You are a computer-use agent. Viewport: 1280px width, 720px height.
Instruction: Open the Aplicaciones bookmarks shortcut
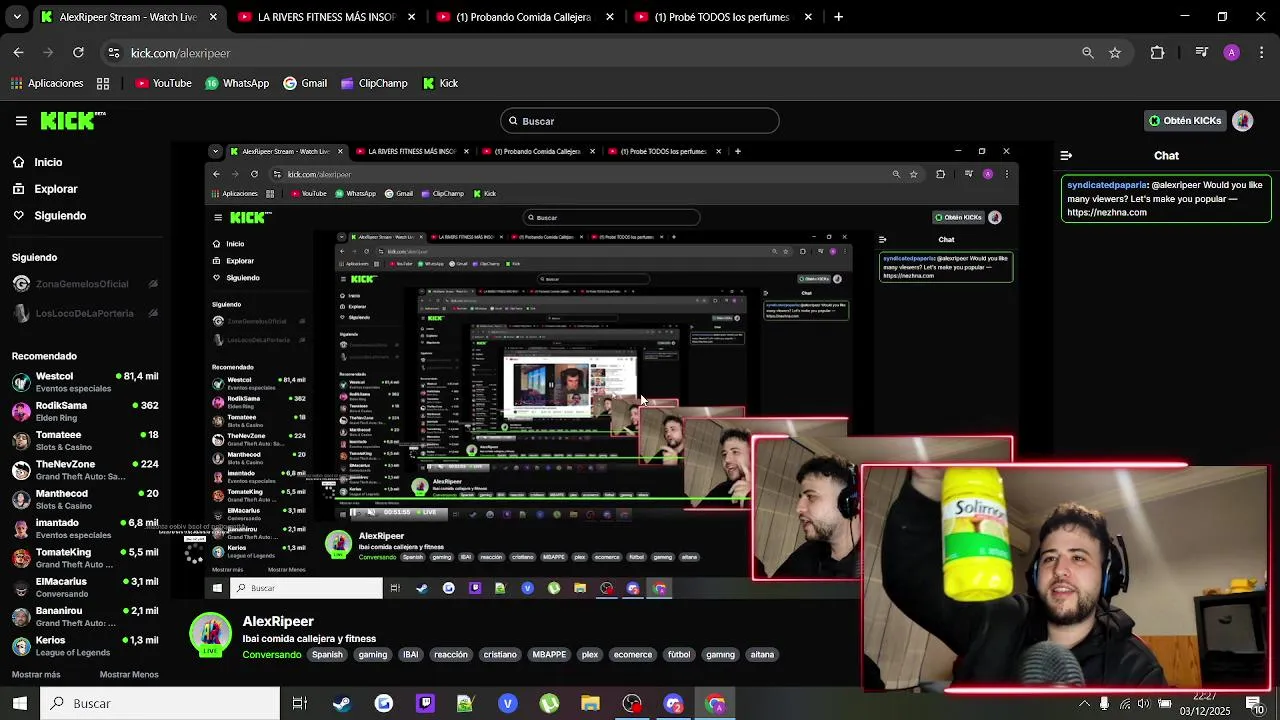pos(46,83)
